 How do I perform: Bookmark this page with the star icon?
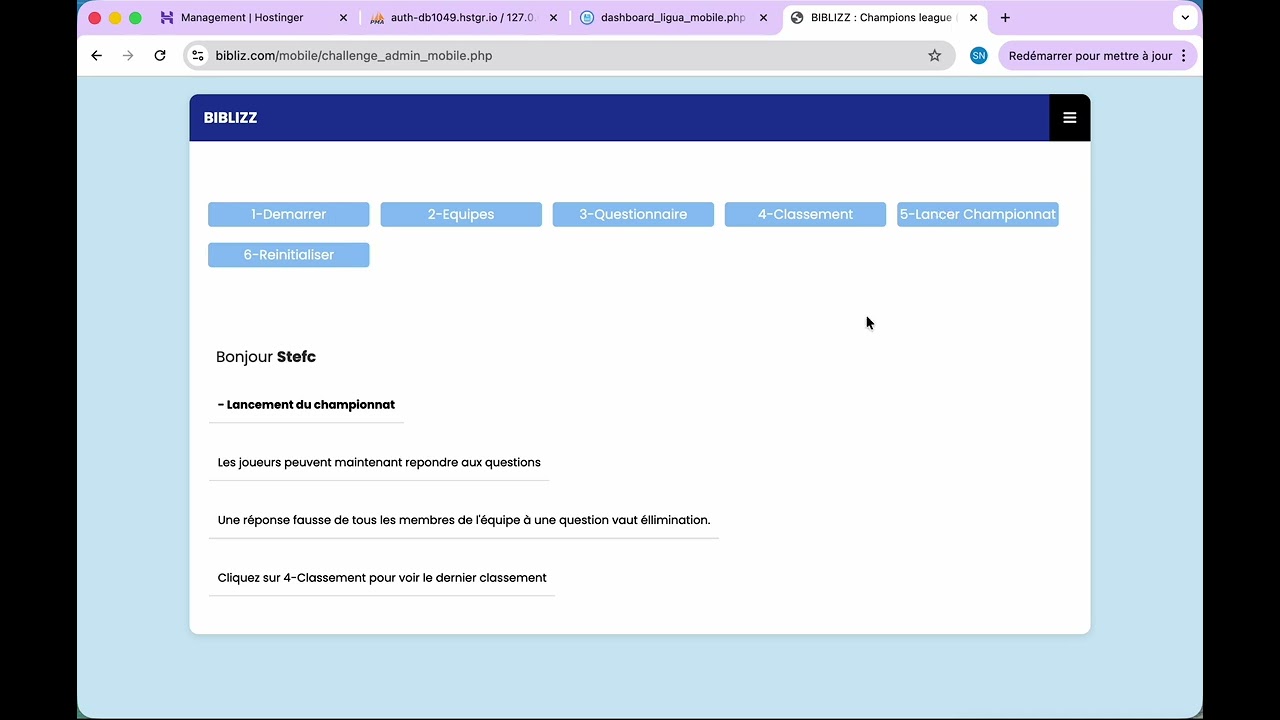click(935, 56)
